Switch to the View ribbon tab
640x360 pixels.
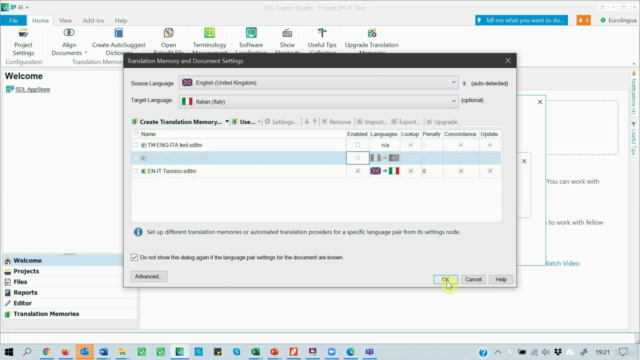coord(65,20)
